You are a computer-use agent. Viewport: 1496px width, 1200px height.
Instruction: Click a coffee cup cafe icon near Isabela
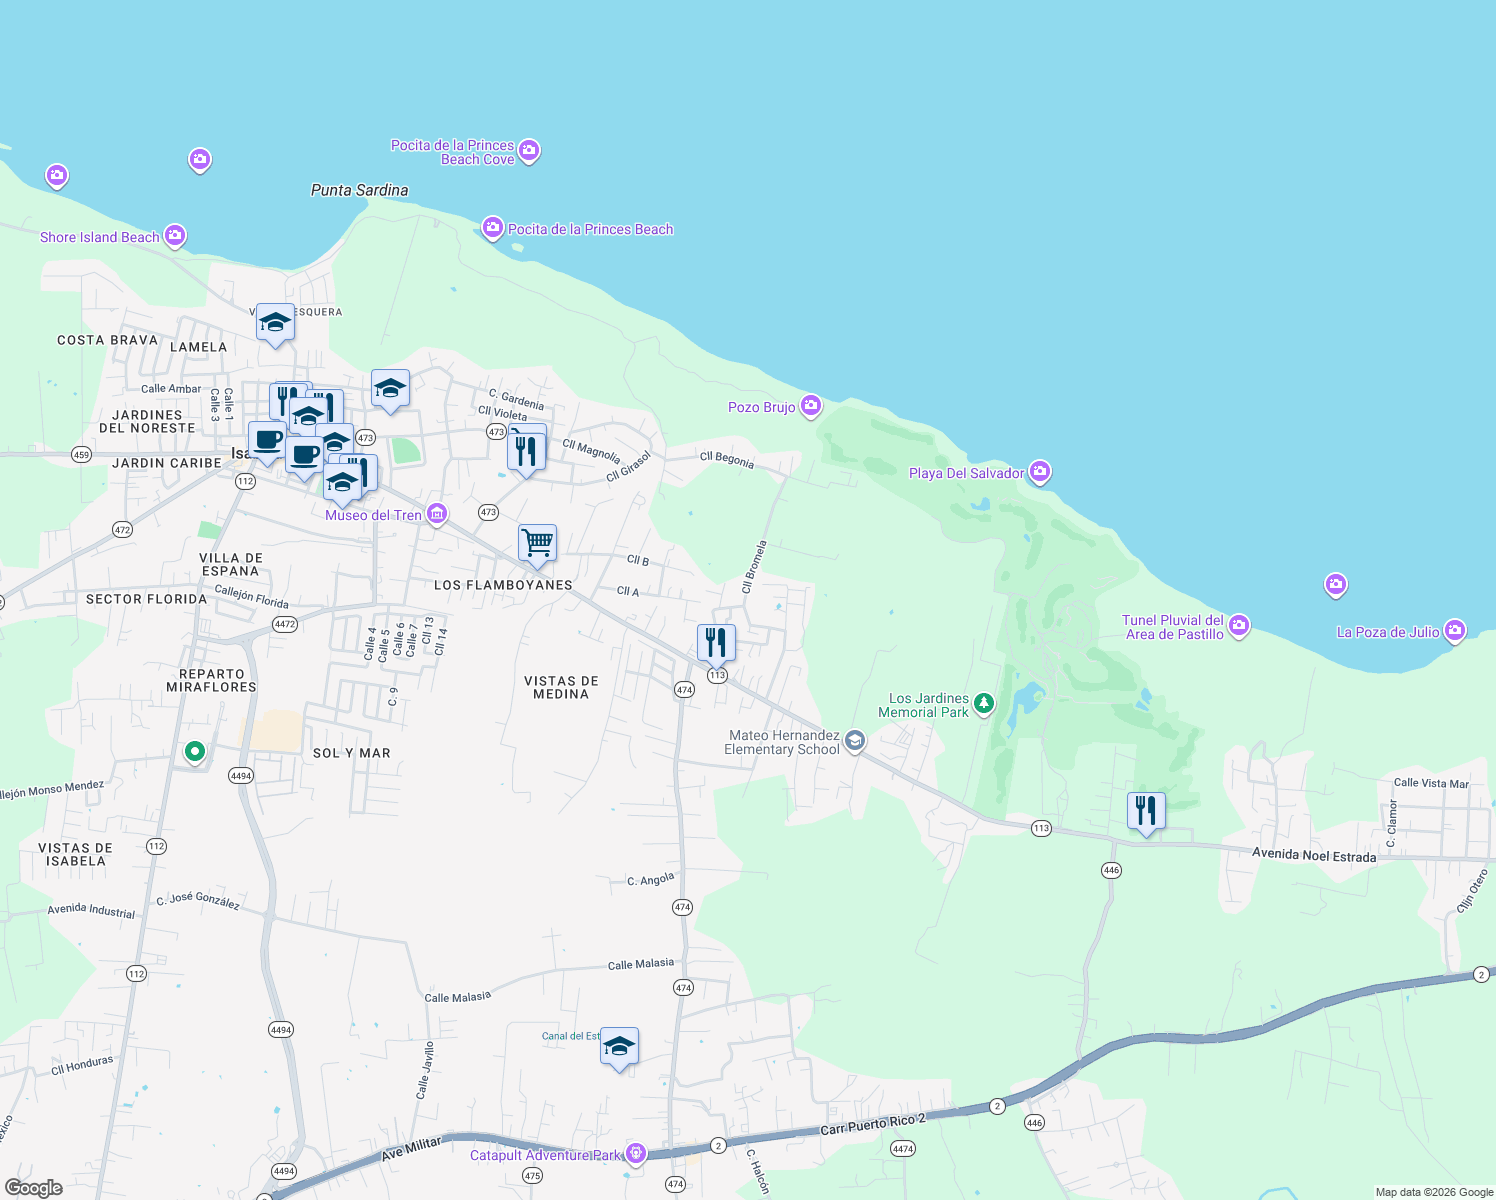pos(266,441)
